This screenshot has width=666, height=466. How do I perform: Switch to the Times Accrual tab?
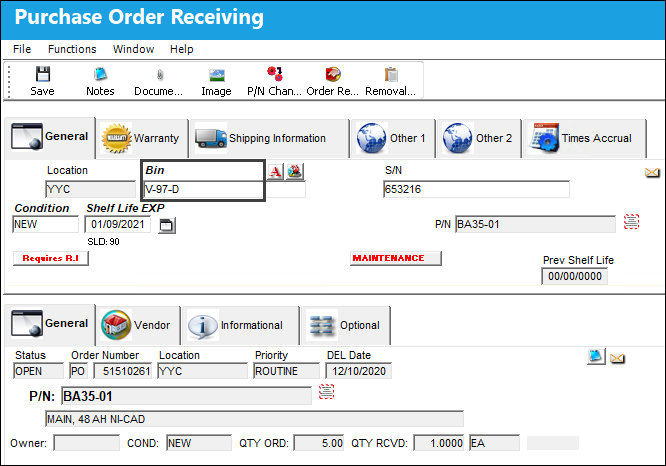pos(584,138)
